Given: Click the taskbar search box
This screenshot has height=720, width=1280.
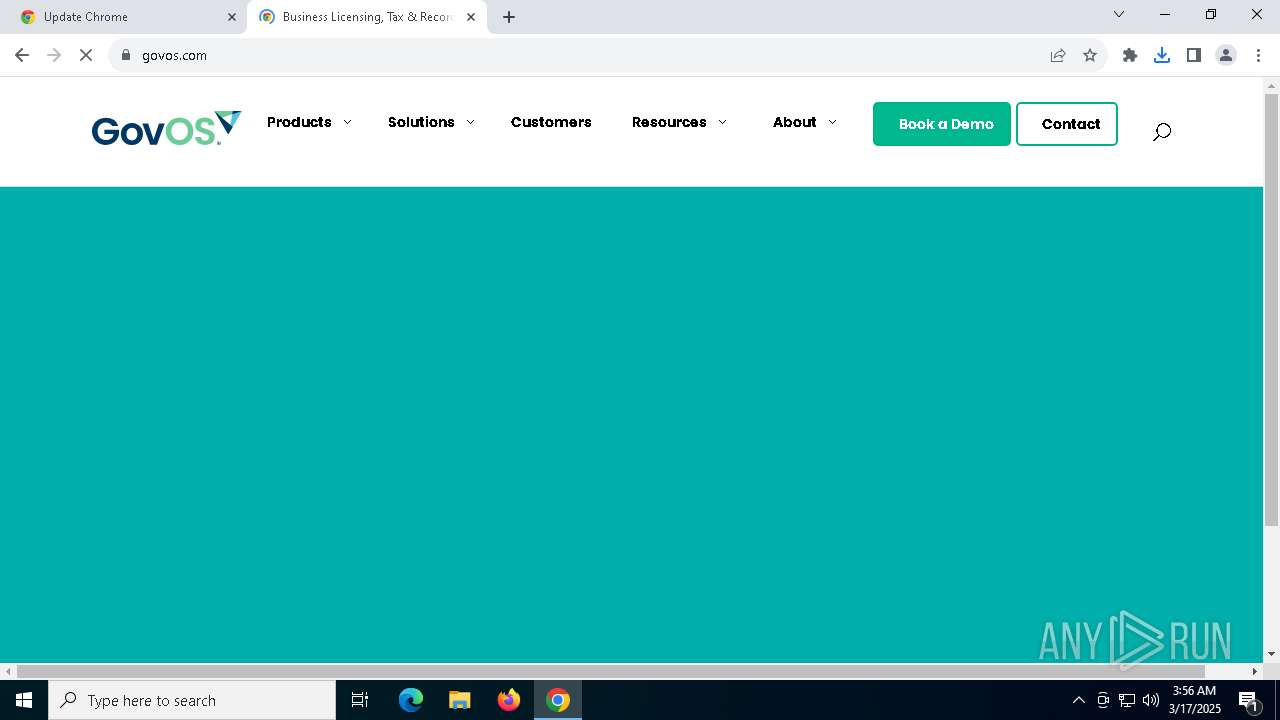Looking at the screenshot, I should tap(192, 700).
